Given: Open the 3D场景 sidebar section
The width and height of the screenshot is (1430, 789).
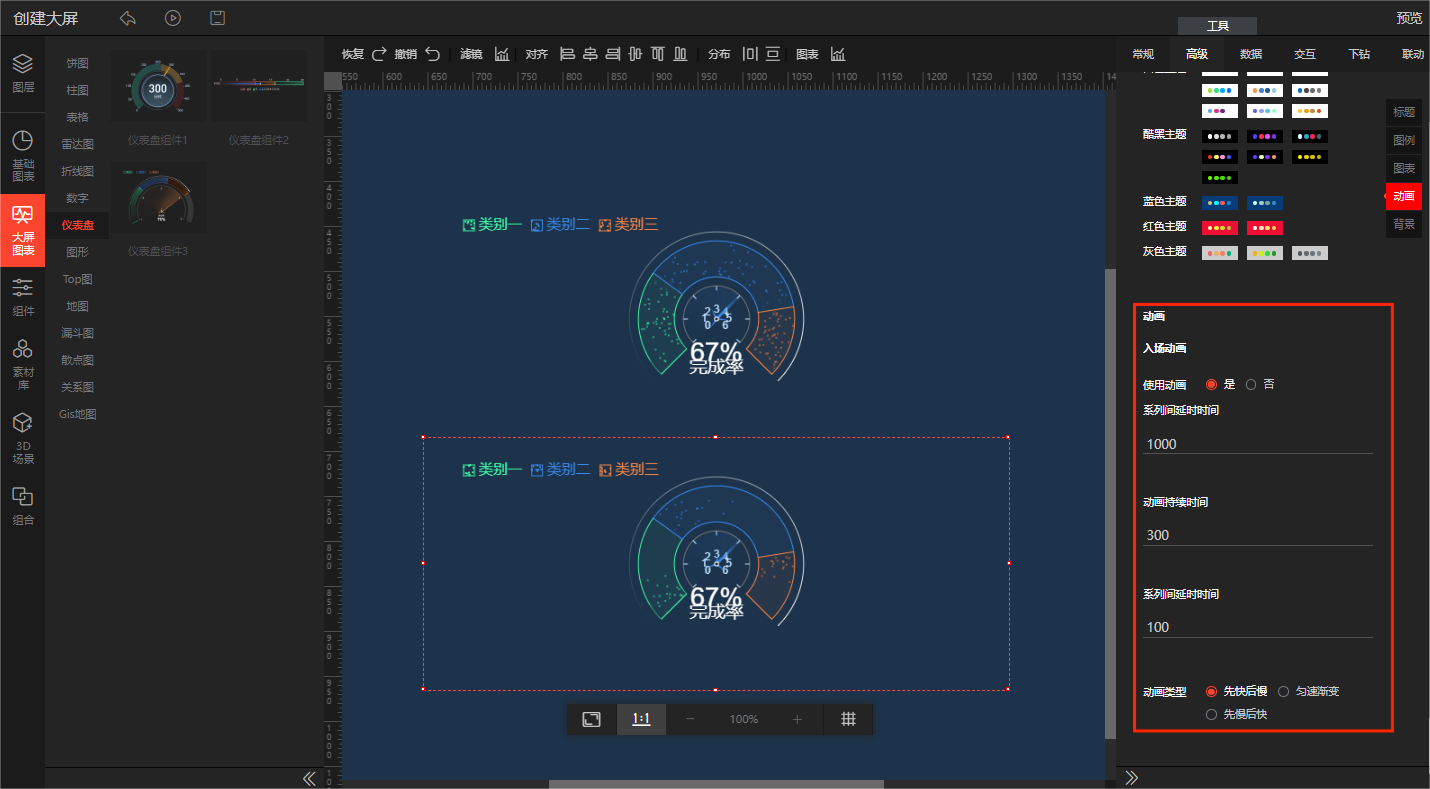Looking at the screenshot, I should tap(22, 439).
